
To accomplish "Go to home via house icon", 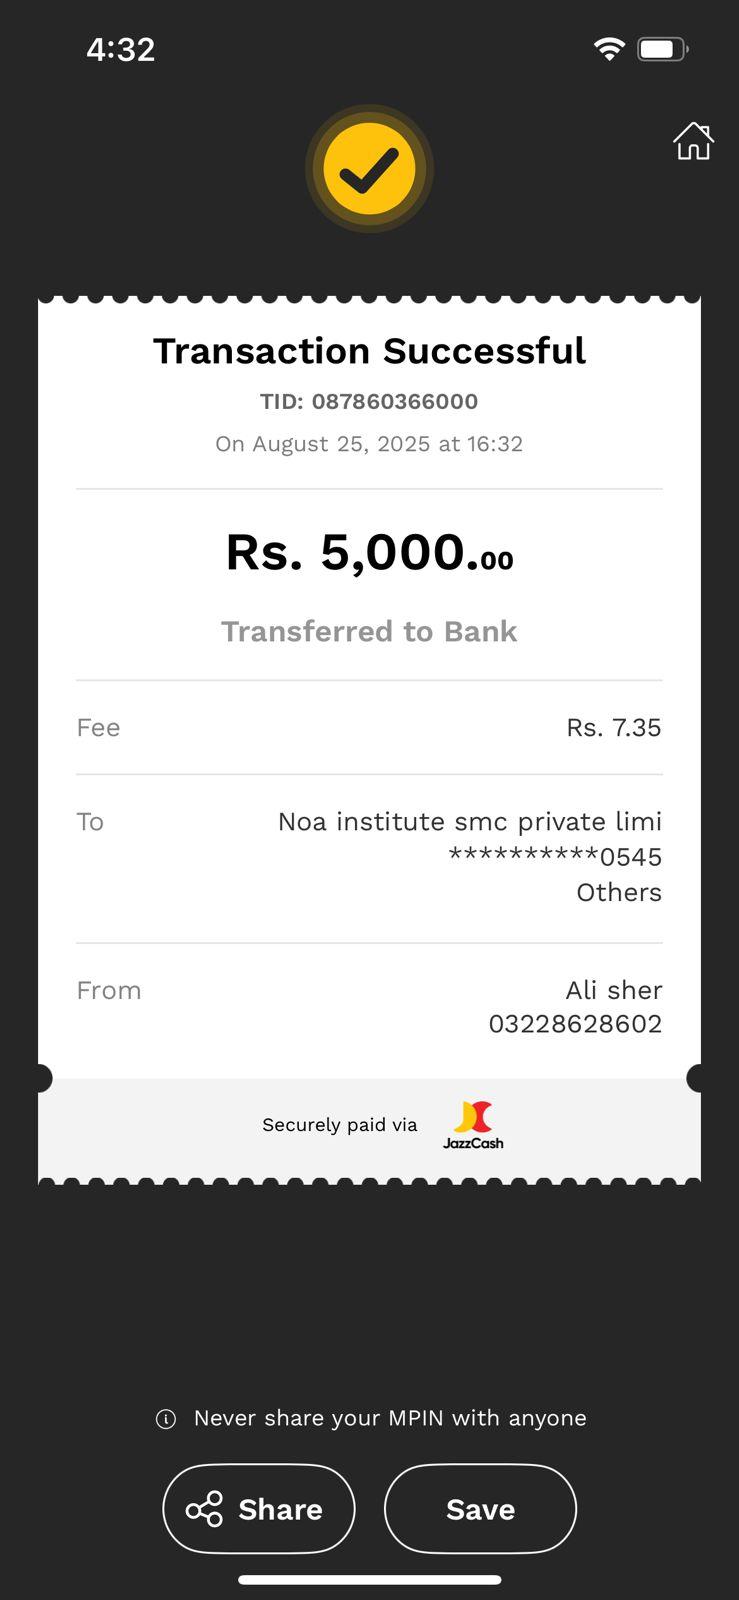I will coord(692,142).
